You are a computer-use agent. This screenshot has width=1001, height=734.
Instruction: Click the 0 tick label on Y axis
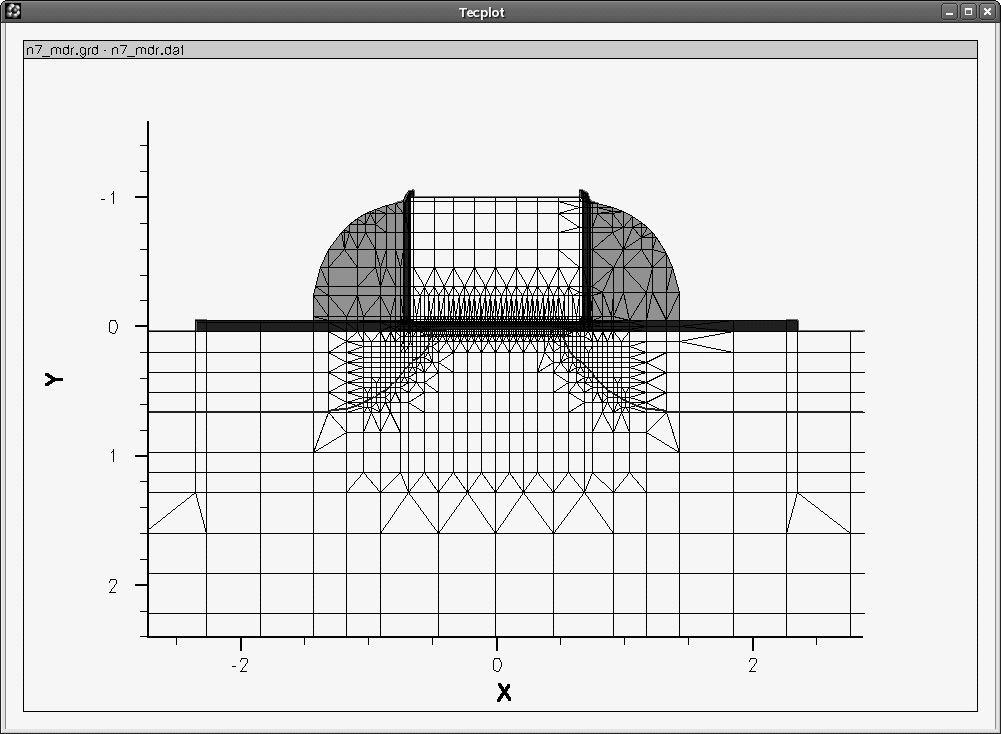tap(114, 327)
